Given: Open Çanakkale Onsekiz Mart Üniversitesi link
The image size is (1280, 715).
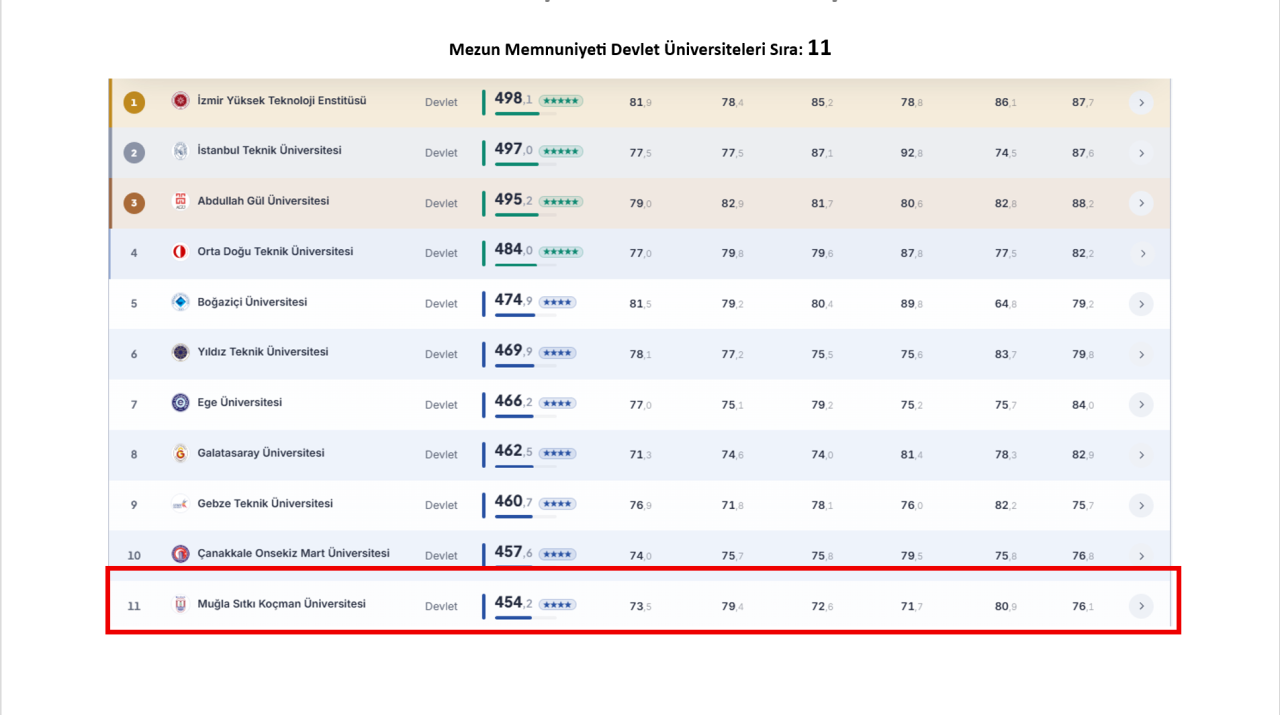Looking at the screenshot, I should [x=294, y=553].
